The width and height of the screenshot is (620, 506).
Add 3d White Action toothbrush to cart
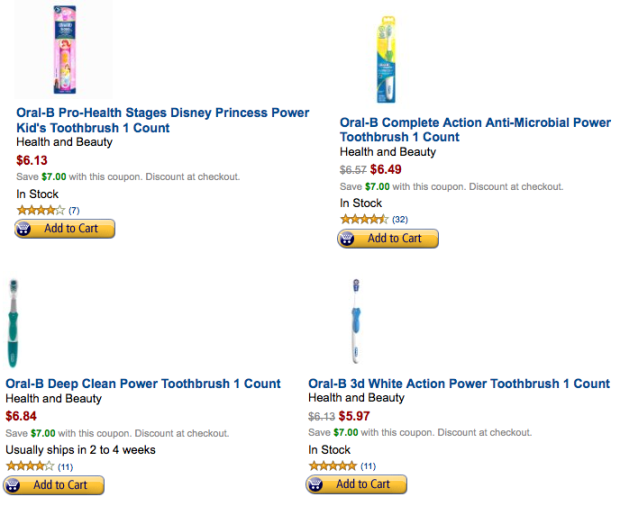[x=357, y=484]
